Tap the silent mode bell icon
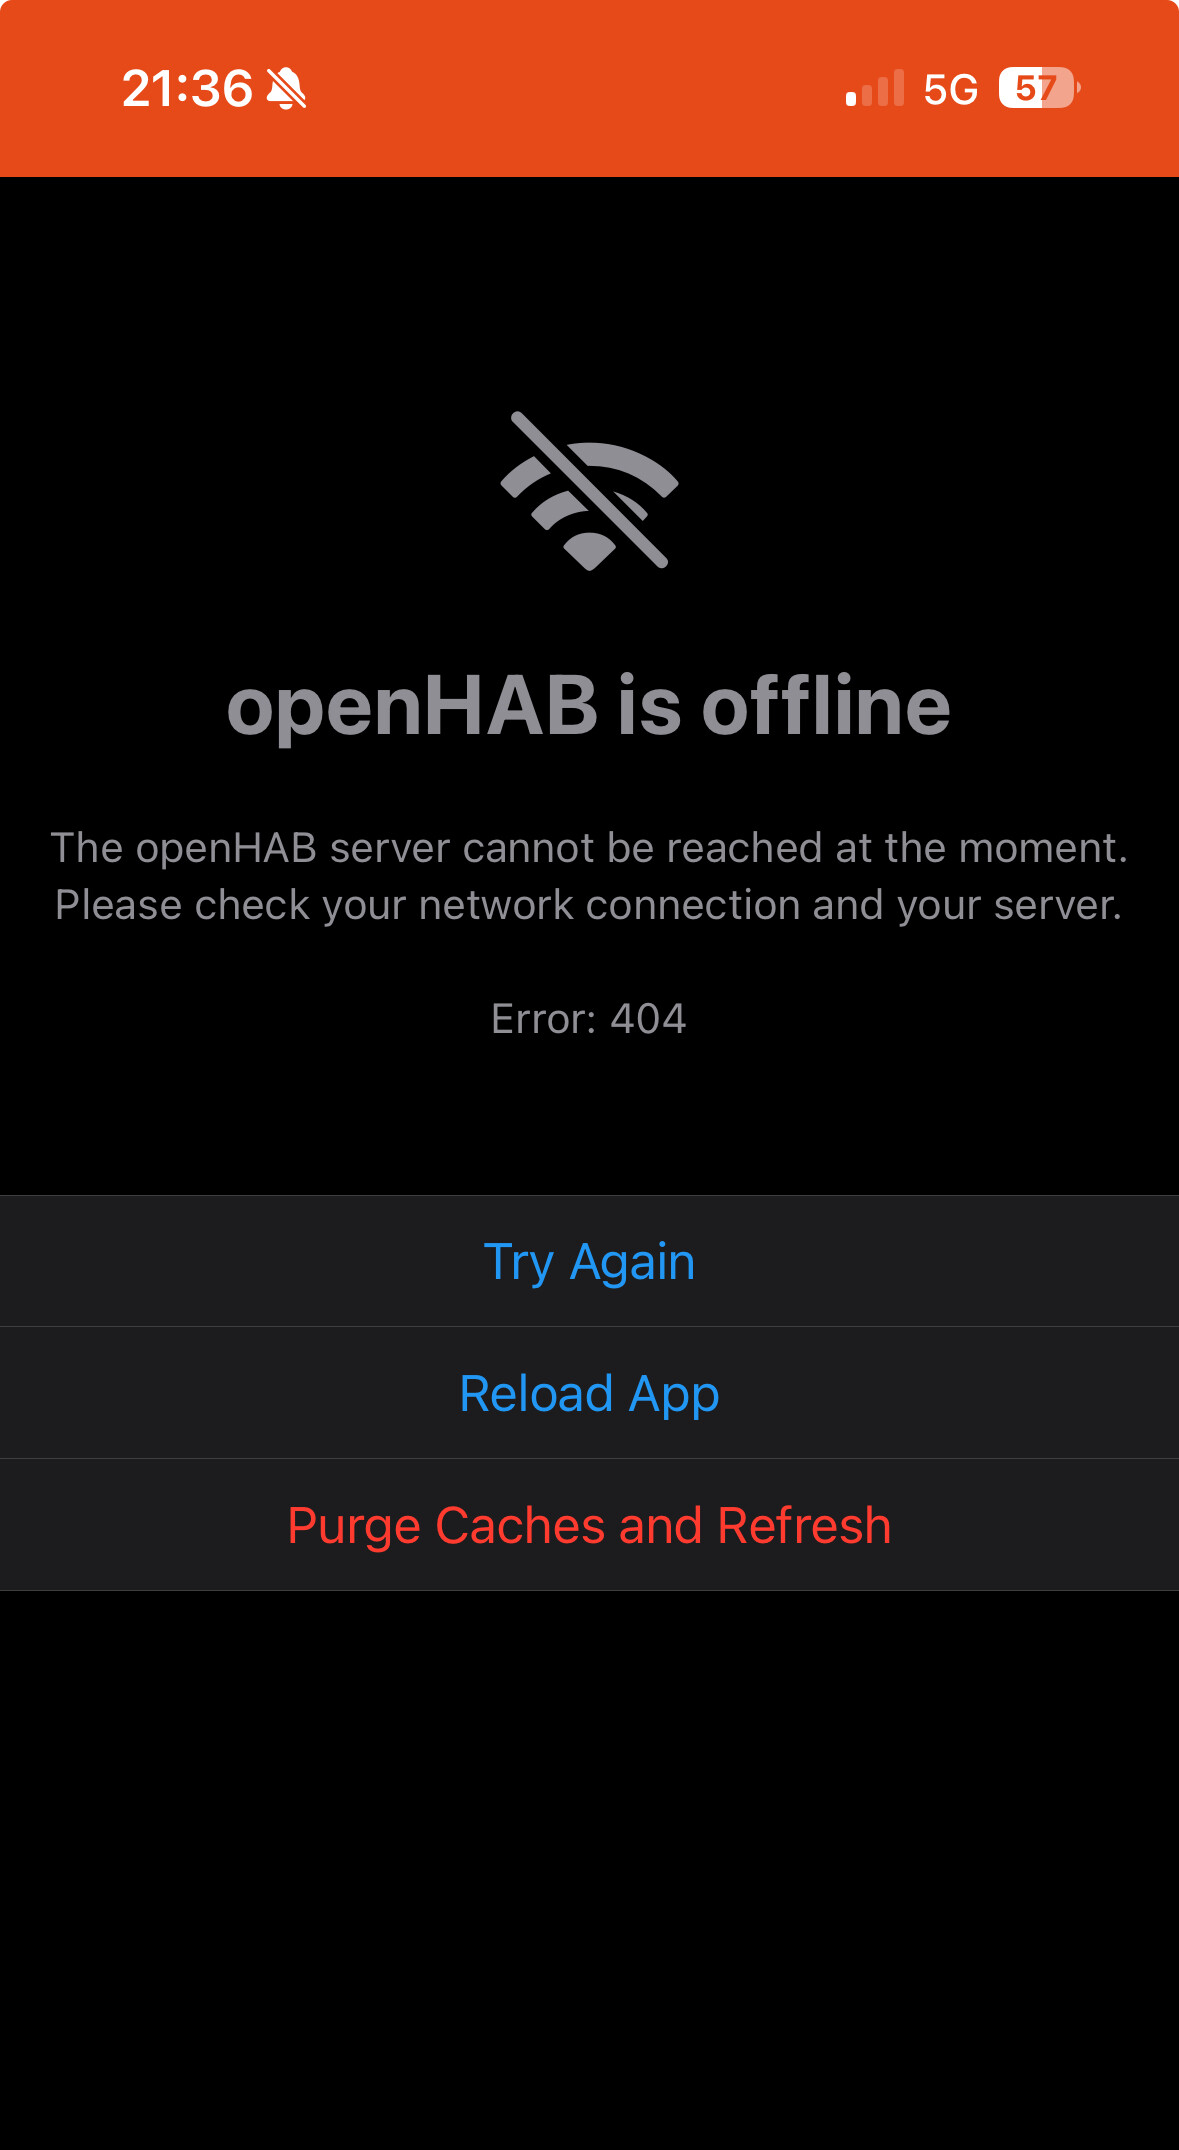Screen dimensions: 1179x2150 point(286,89)
